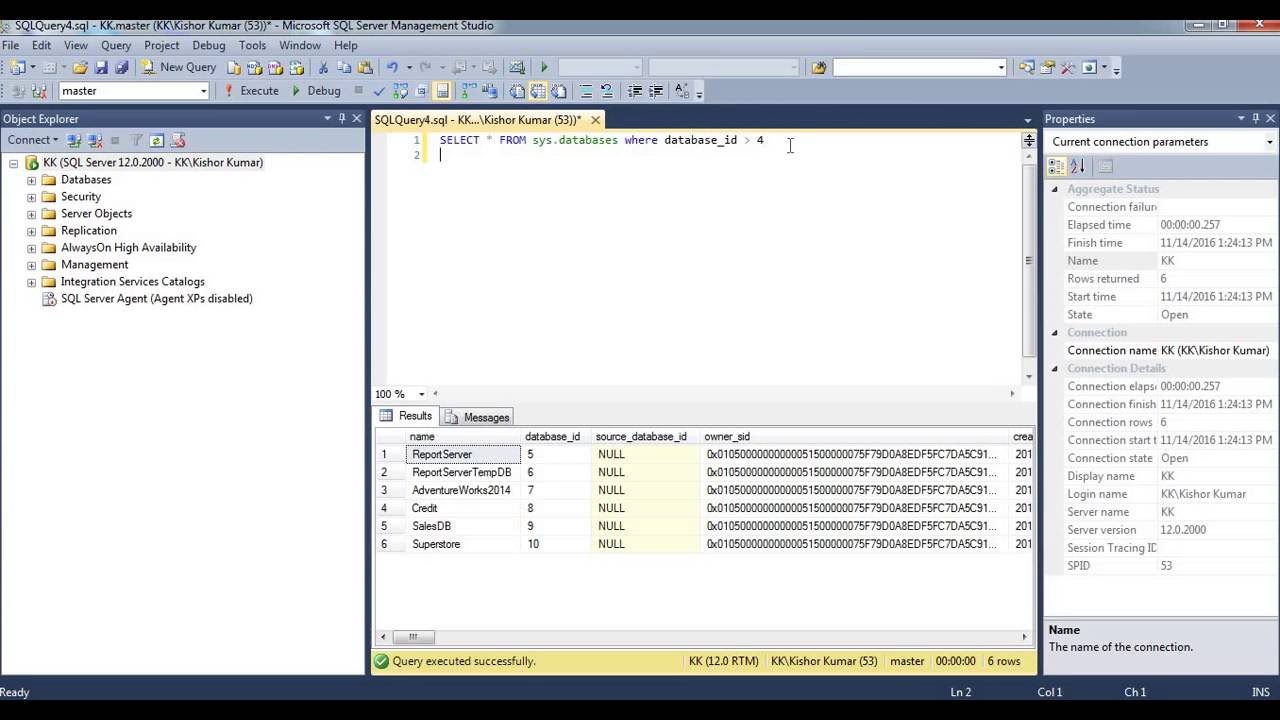This screenshot has width=1280, height=720.
Task: Click the Object Explorer filter funnel icon
Action: pos(137,141)
